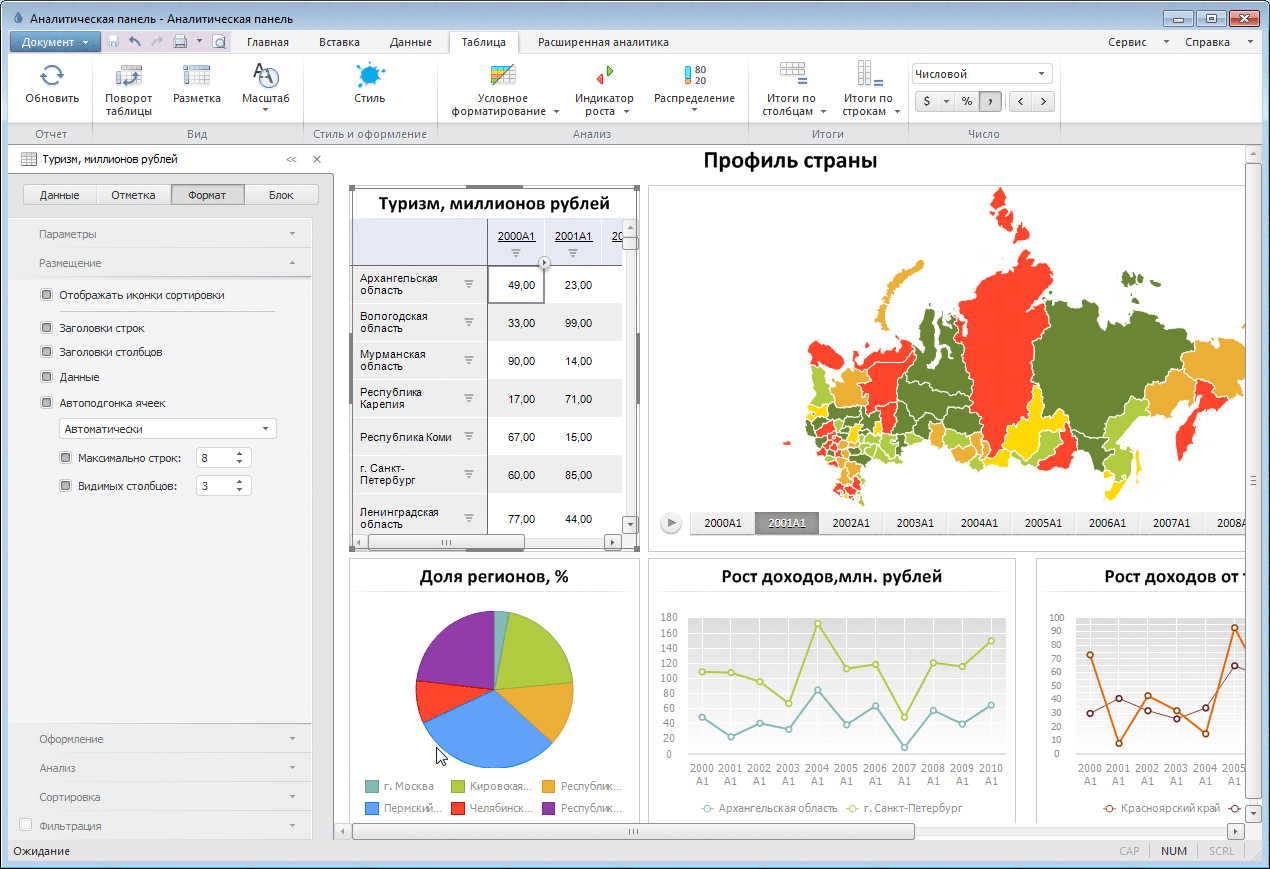
Task: Switch to the Расширенная аналитика tab
Action: tap(603, 42)
